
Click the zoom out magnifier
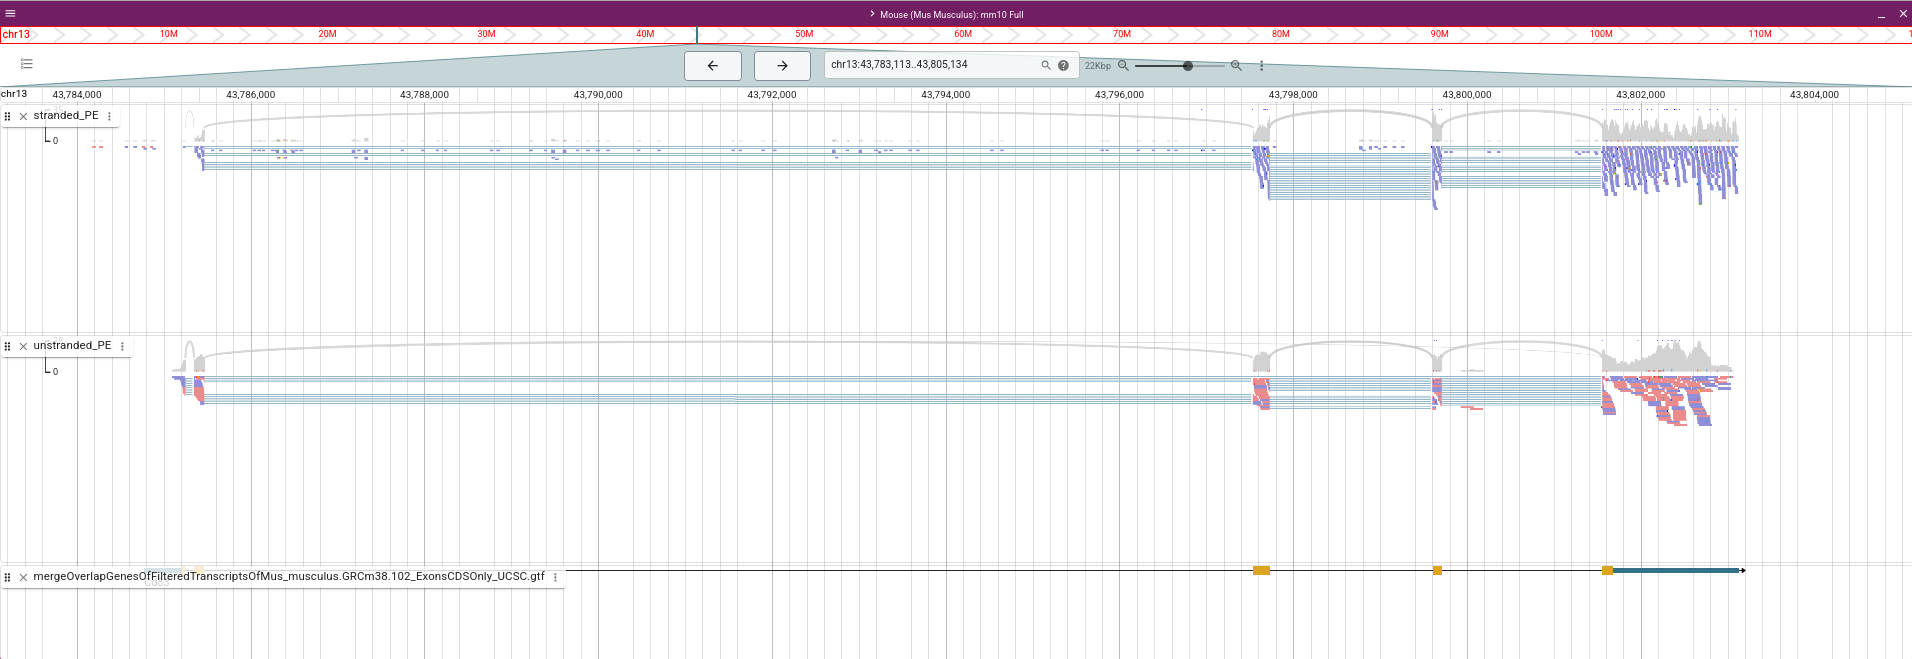pyautogui.click(x=1123, y=65)
